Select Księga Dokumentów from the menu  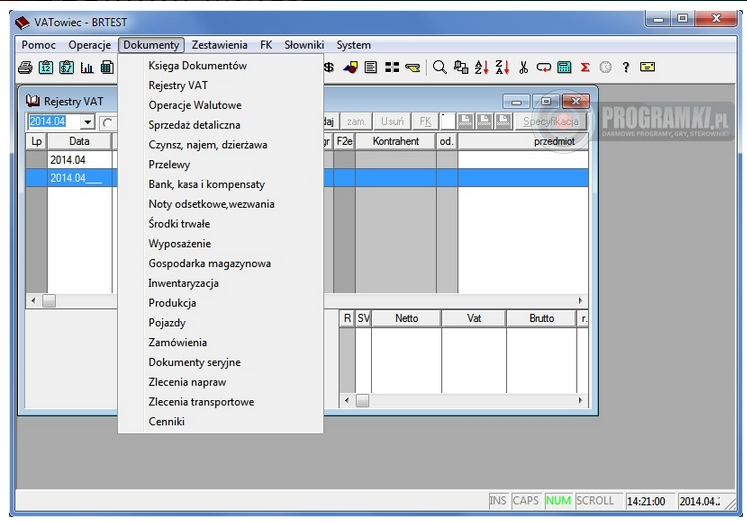[221, 66]
